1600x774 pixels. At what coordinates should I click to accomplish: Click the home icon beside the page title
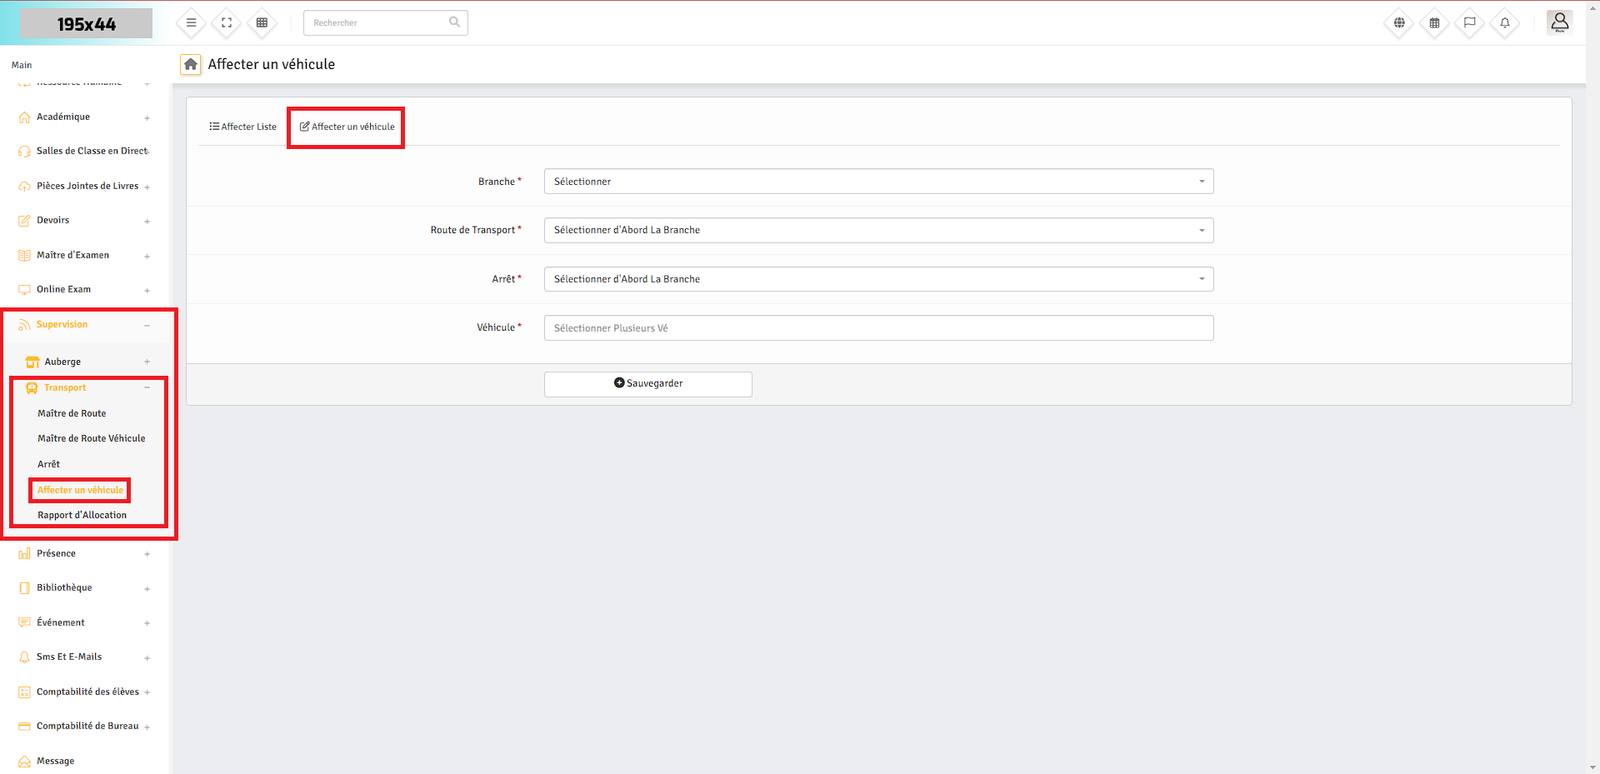tap(190, 64)
